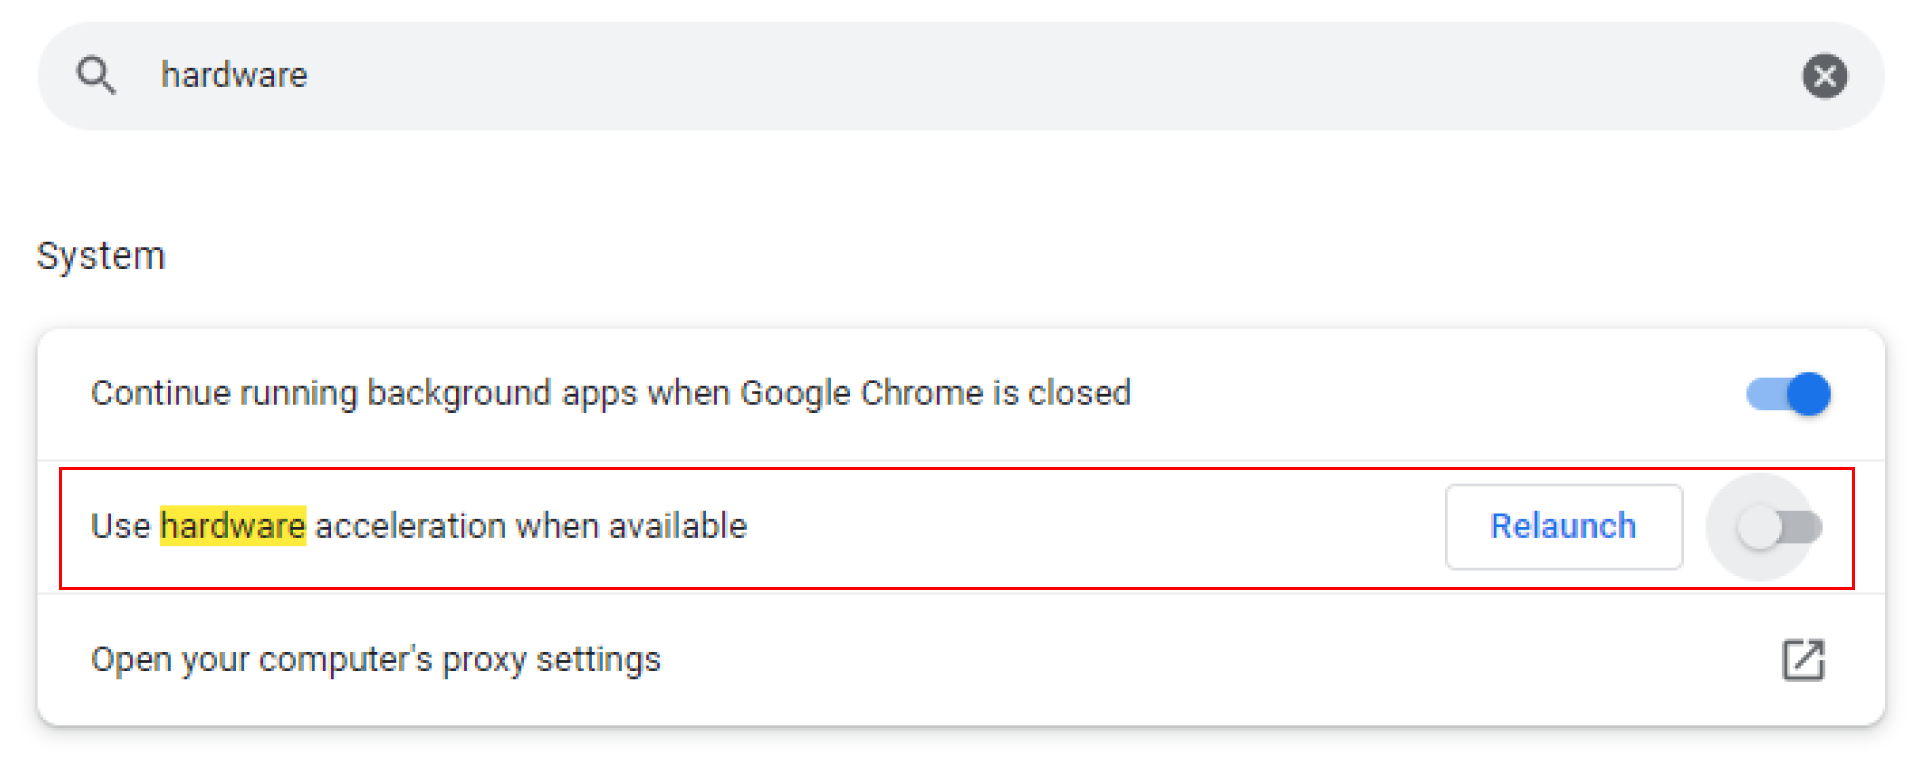Screen dimensions: 1920x766
Task: Turn off the blue toggle in System section
Action: 1788,394
